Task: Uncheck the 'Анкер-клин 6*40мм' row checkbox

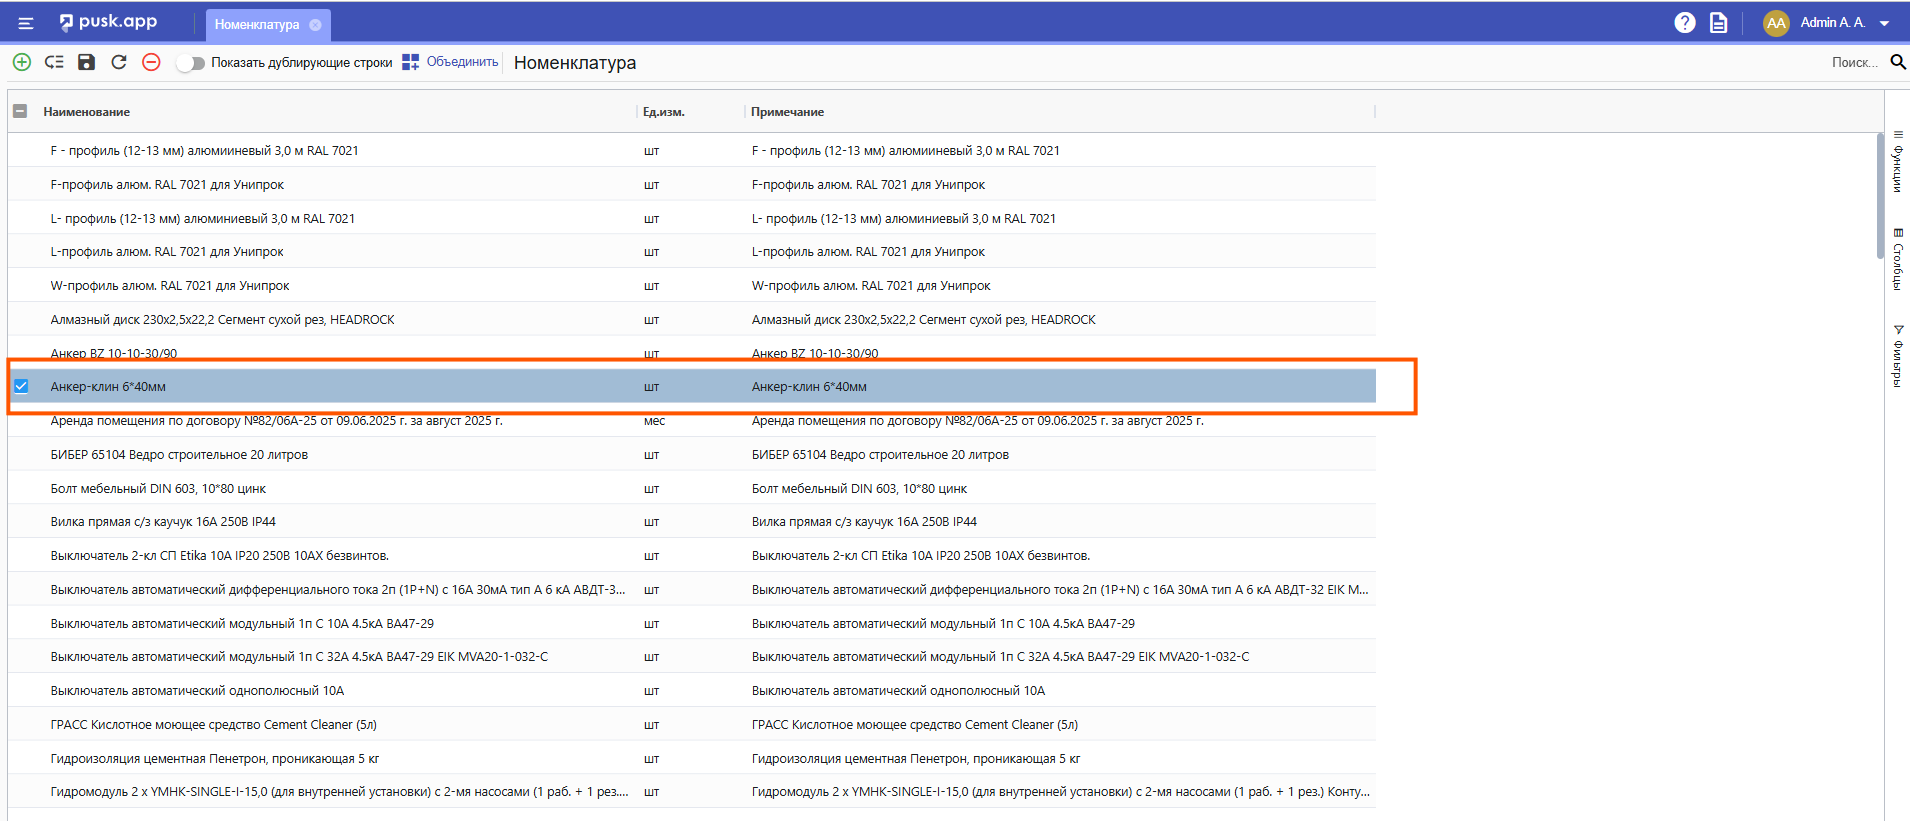Action: pos(21,386)
